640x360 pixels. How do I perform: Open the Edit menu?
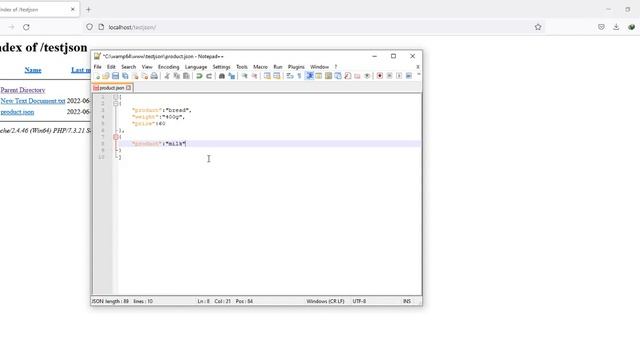[x=111, y=67]
